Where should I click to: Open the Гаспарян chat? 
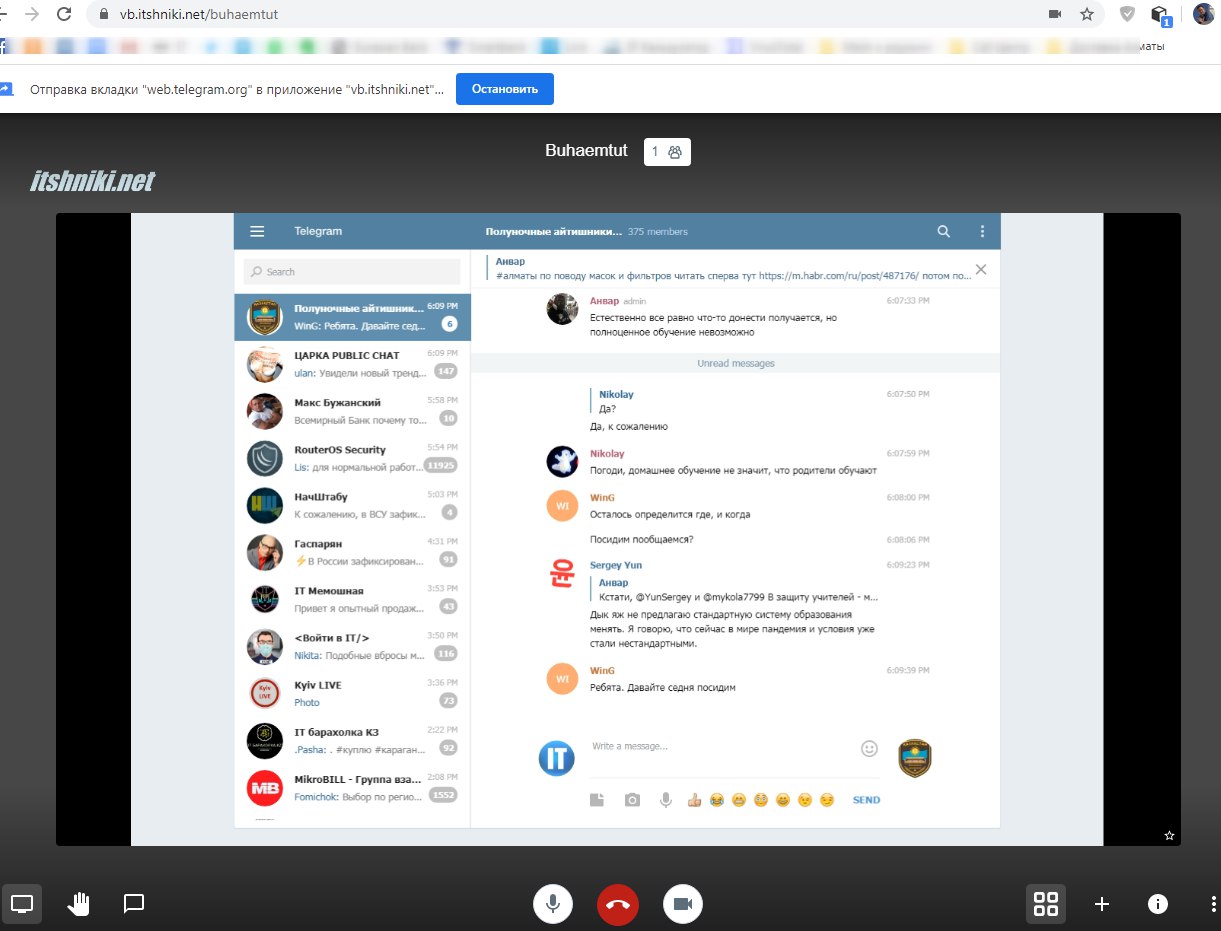click(x=352, y=552)
